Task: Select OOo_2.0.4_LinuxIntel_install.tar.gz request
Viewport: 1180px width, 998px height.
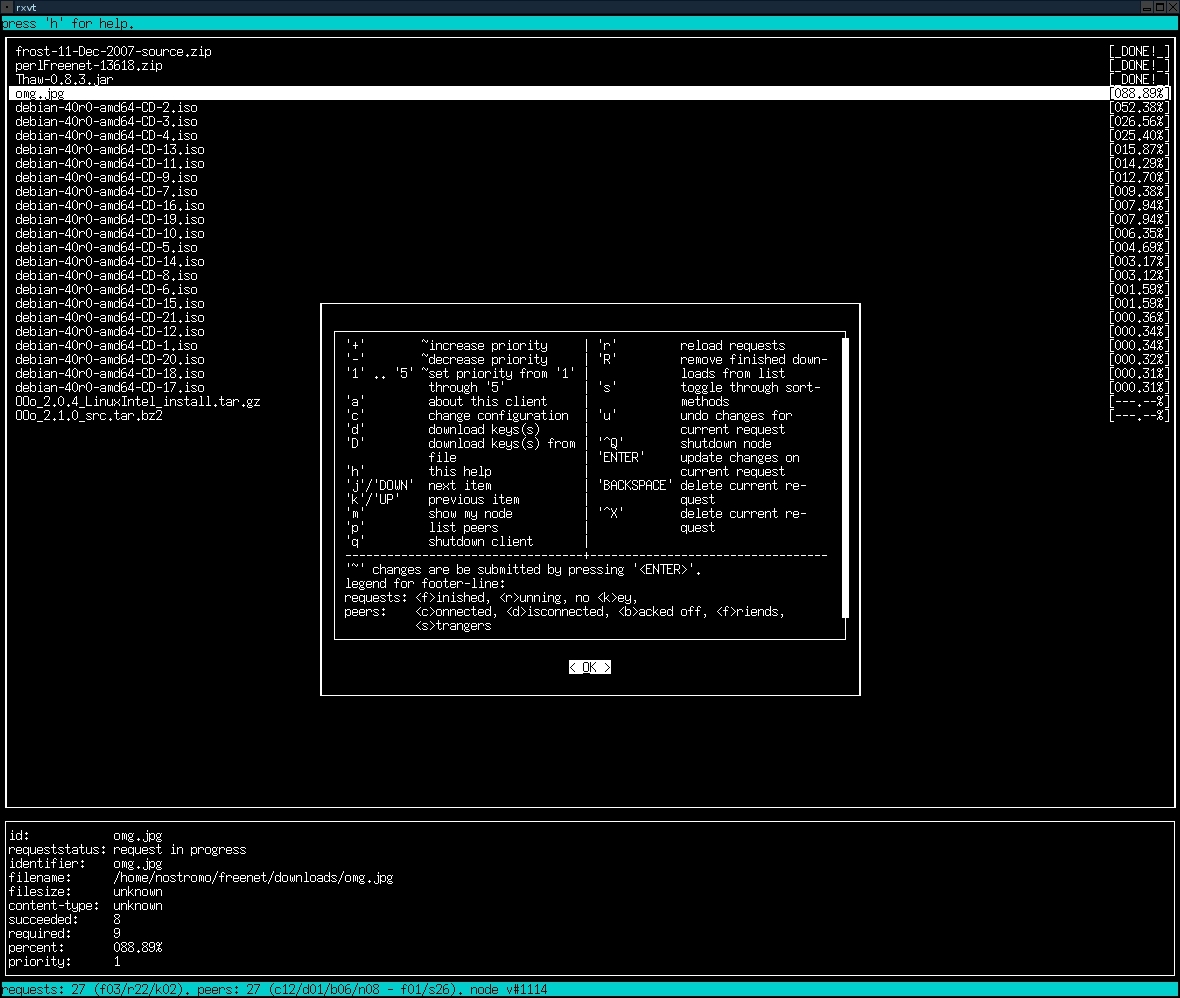Action: [x=137, y=401]
